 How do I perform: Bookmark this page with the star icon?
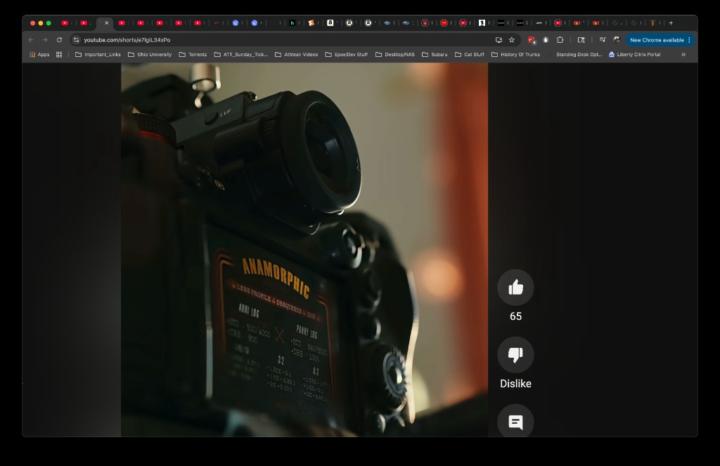[512, 40]
